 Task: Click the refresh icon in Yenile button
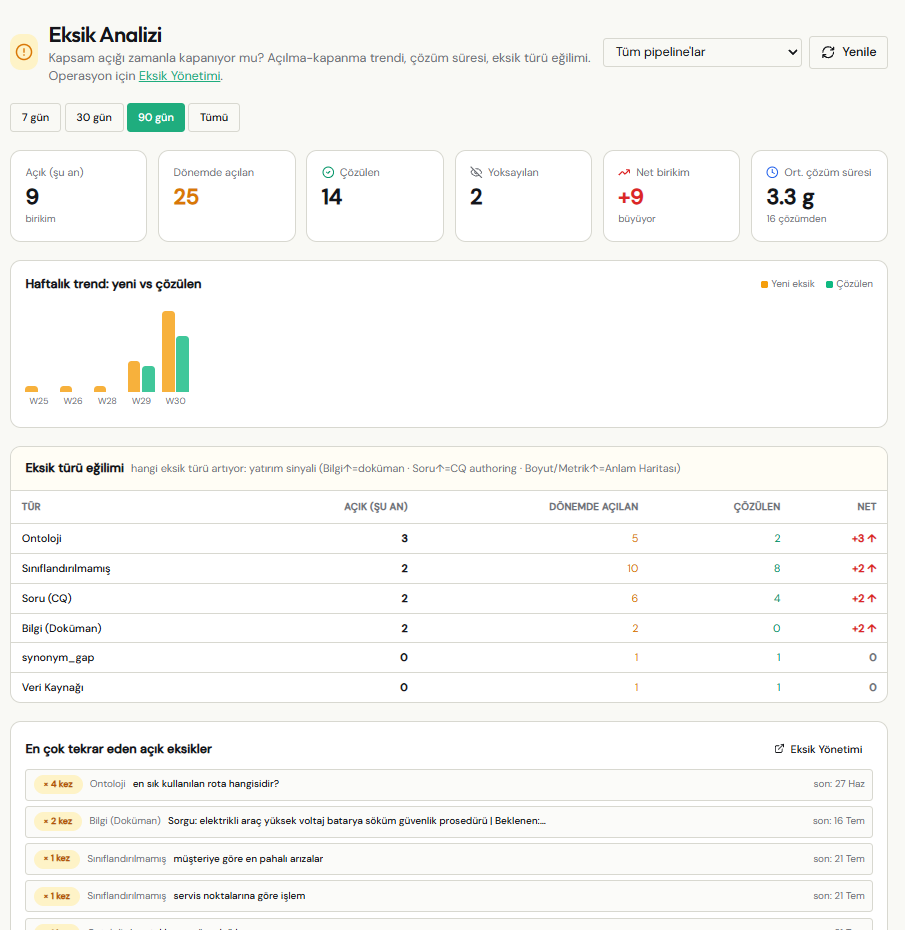coord(828,52)
